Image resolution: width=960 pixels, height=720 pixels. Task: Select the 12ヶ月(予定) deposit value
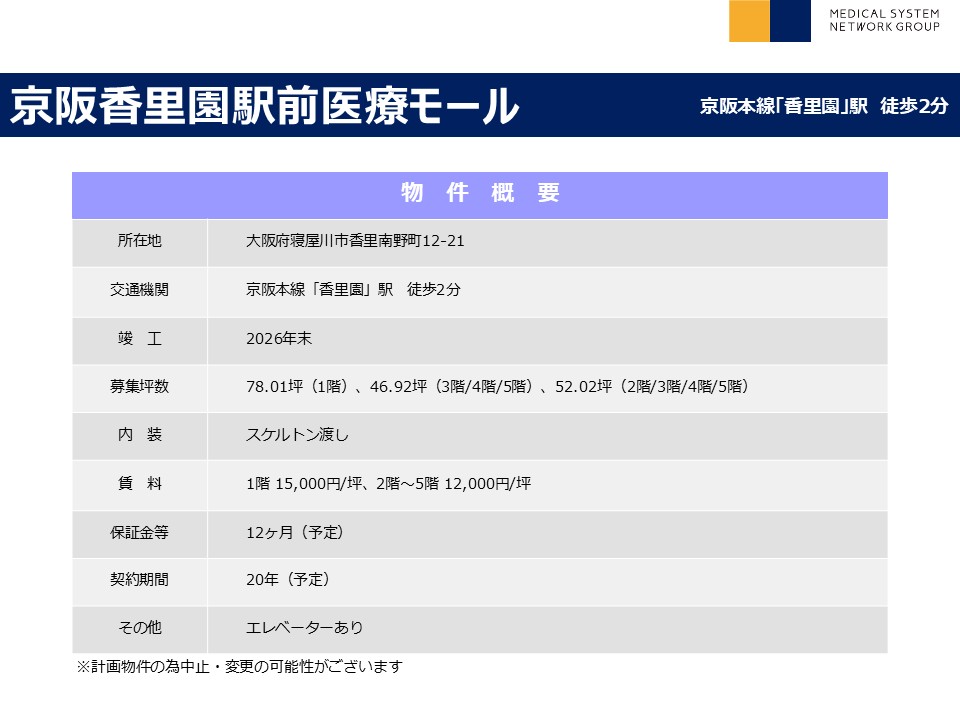point(295,533)
